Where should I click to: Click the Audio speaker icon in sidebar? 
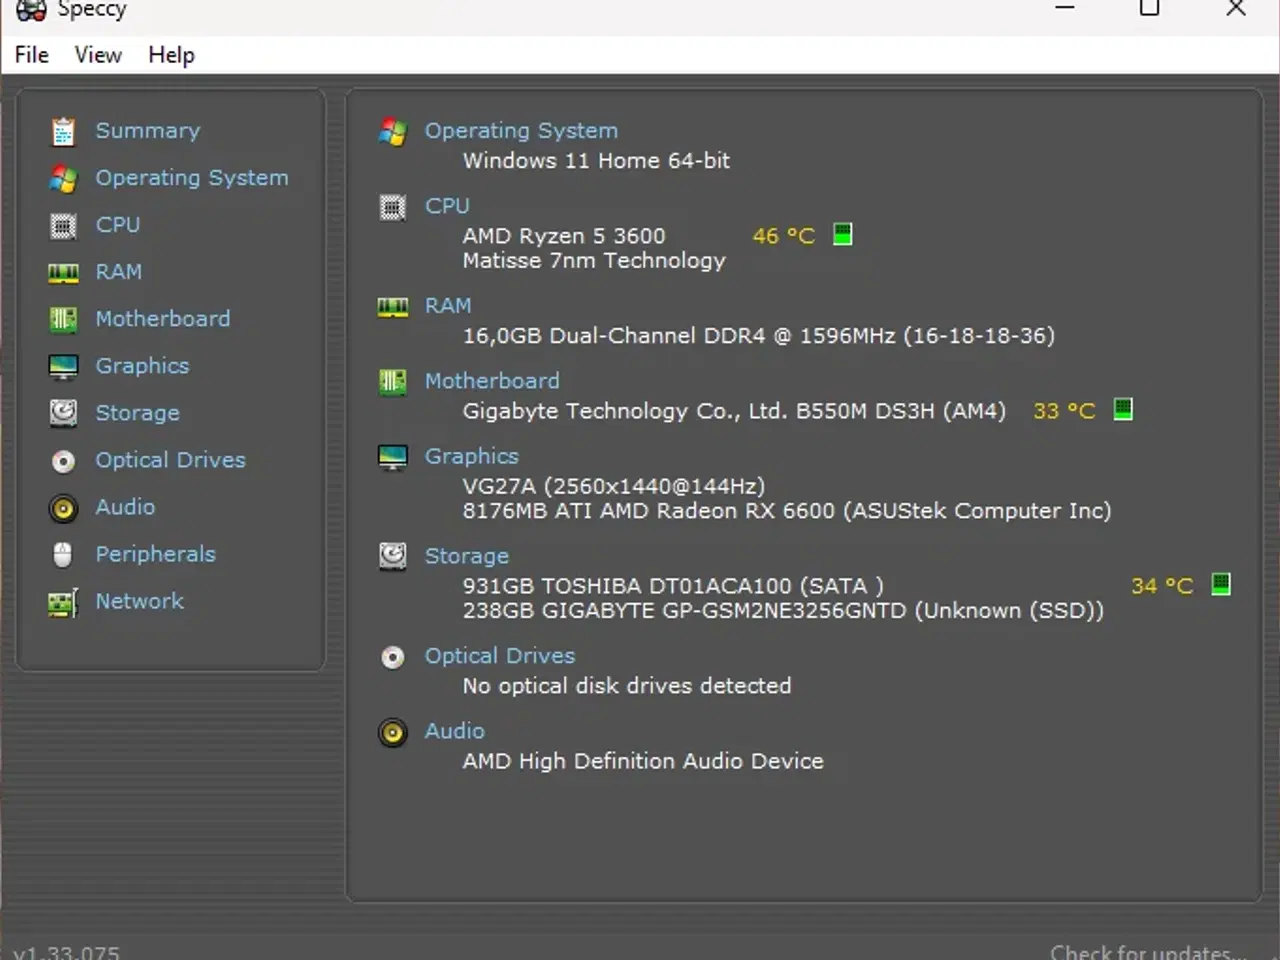coord(63,508)
